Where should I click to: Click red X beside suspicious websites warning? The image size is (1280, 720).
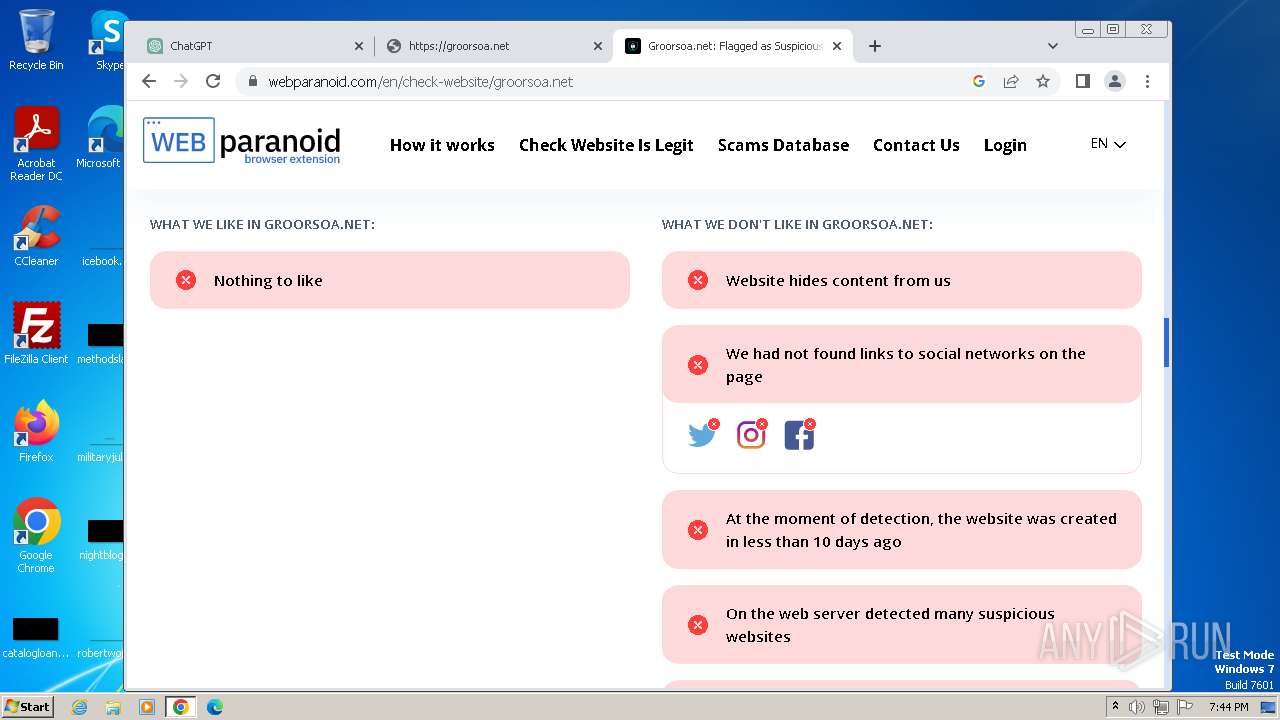coord(698,625)
